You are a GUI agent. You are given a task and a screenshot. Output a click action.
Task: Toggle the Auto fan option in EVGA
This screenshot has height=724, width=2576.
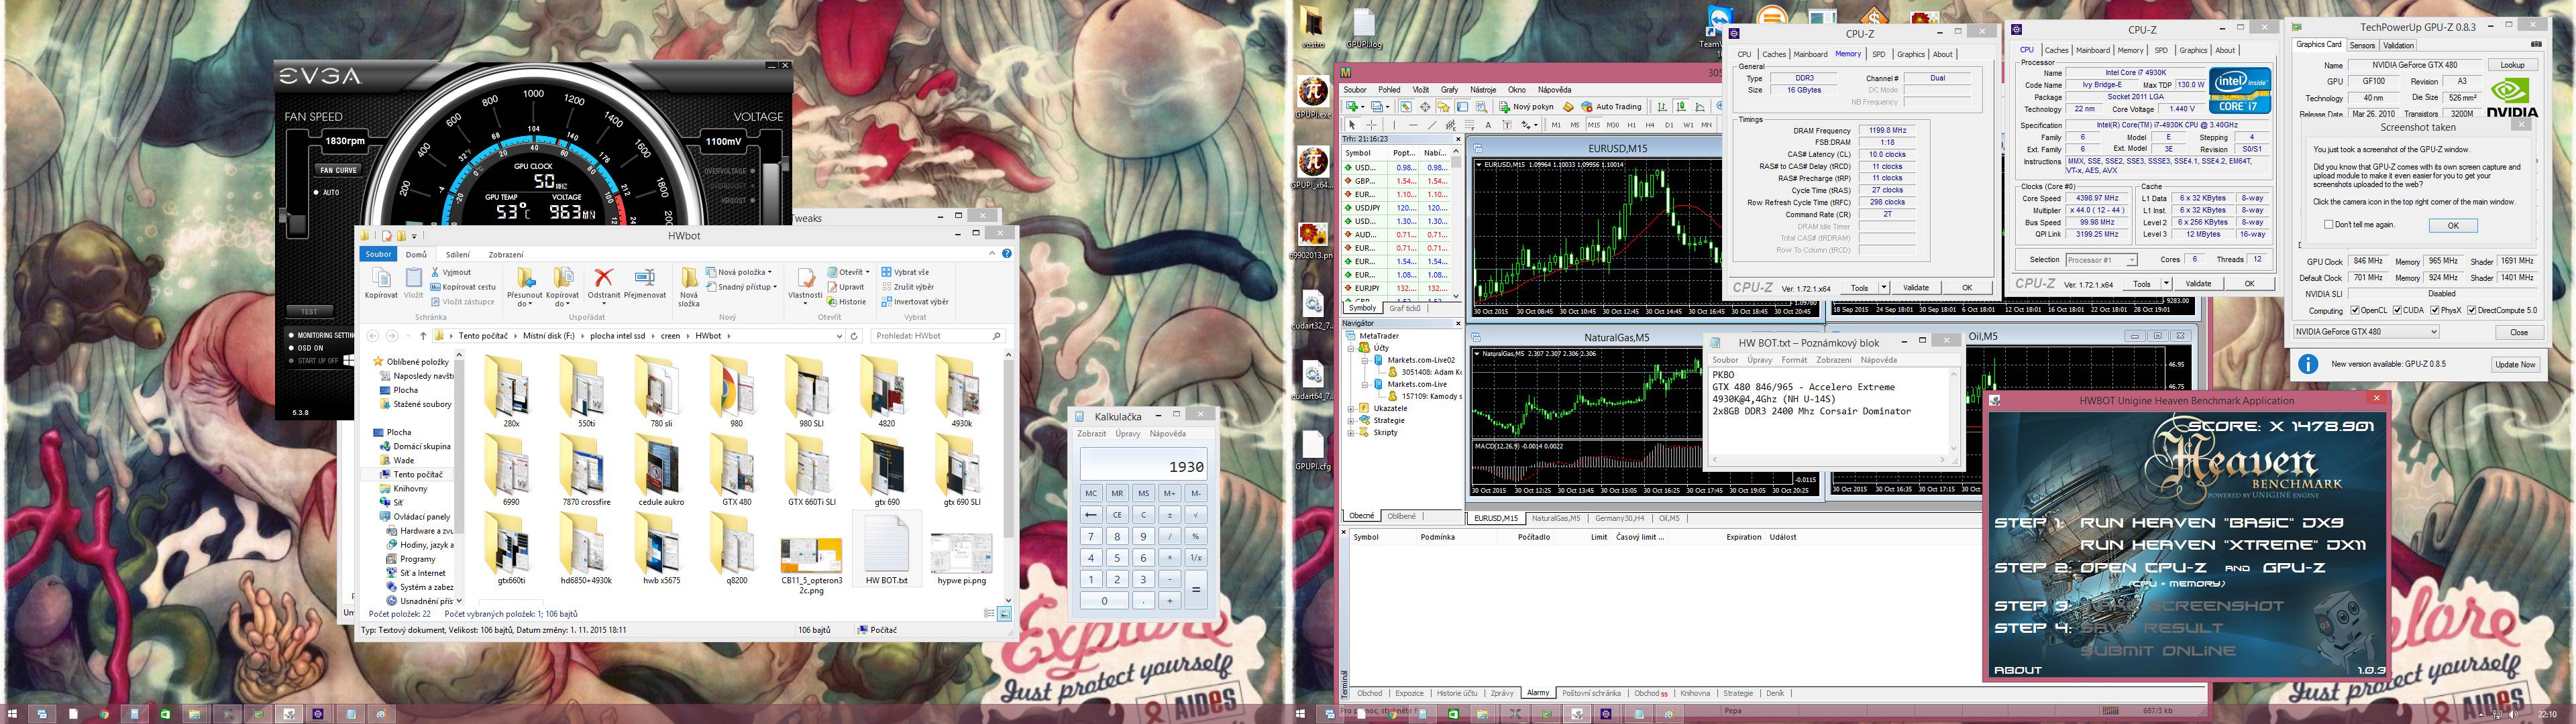326,192
